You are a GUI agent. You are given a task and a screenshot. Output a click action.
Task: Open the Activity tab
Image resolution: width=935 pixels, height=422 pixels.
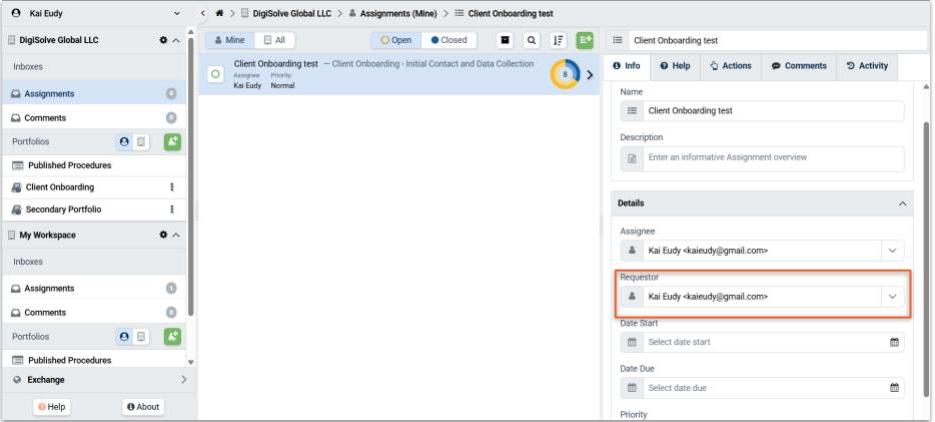[x=867, y=66]
